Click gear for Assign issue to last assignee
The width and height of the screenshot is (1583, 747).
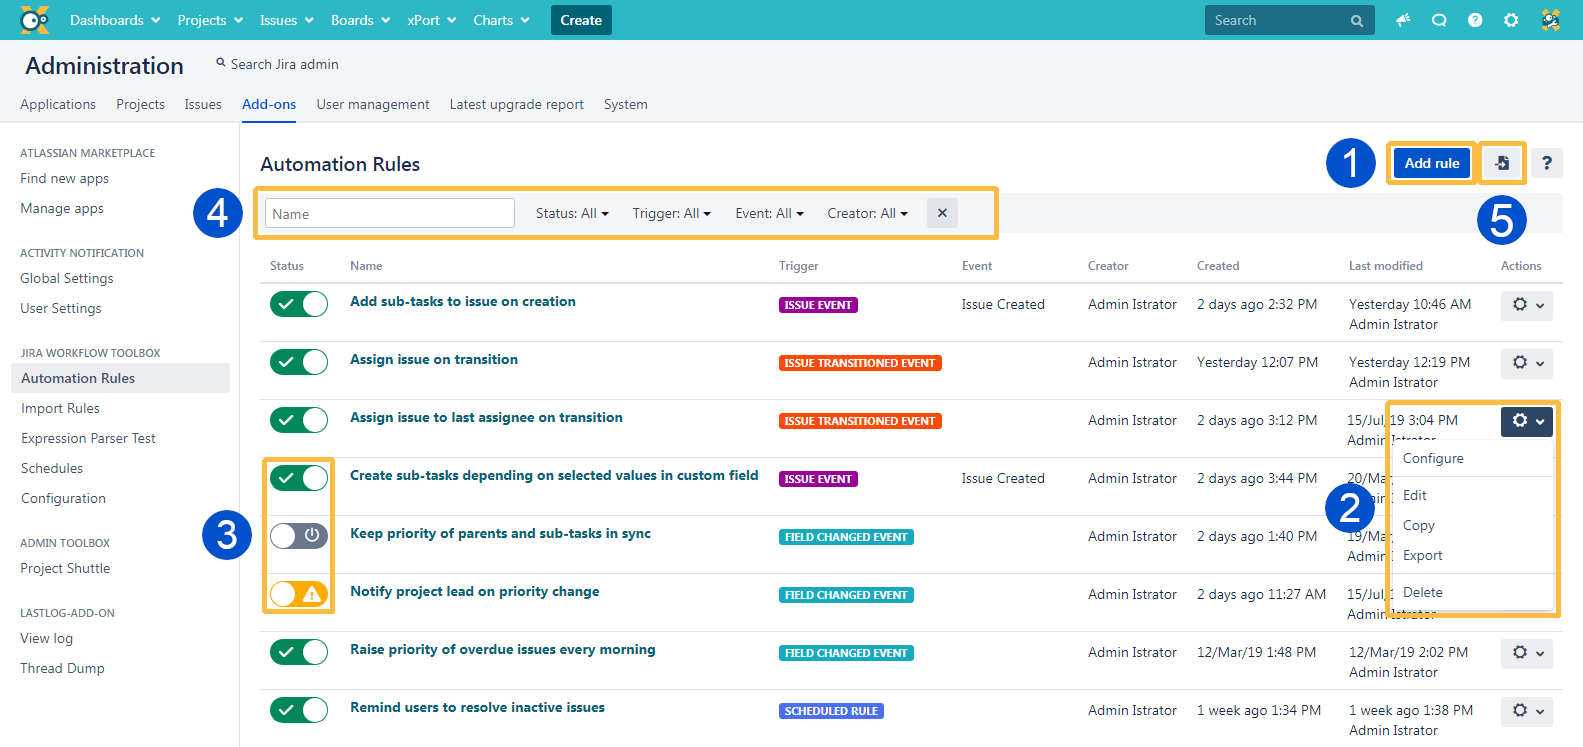(x=1527, y=421)
